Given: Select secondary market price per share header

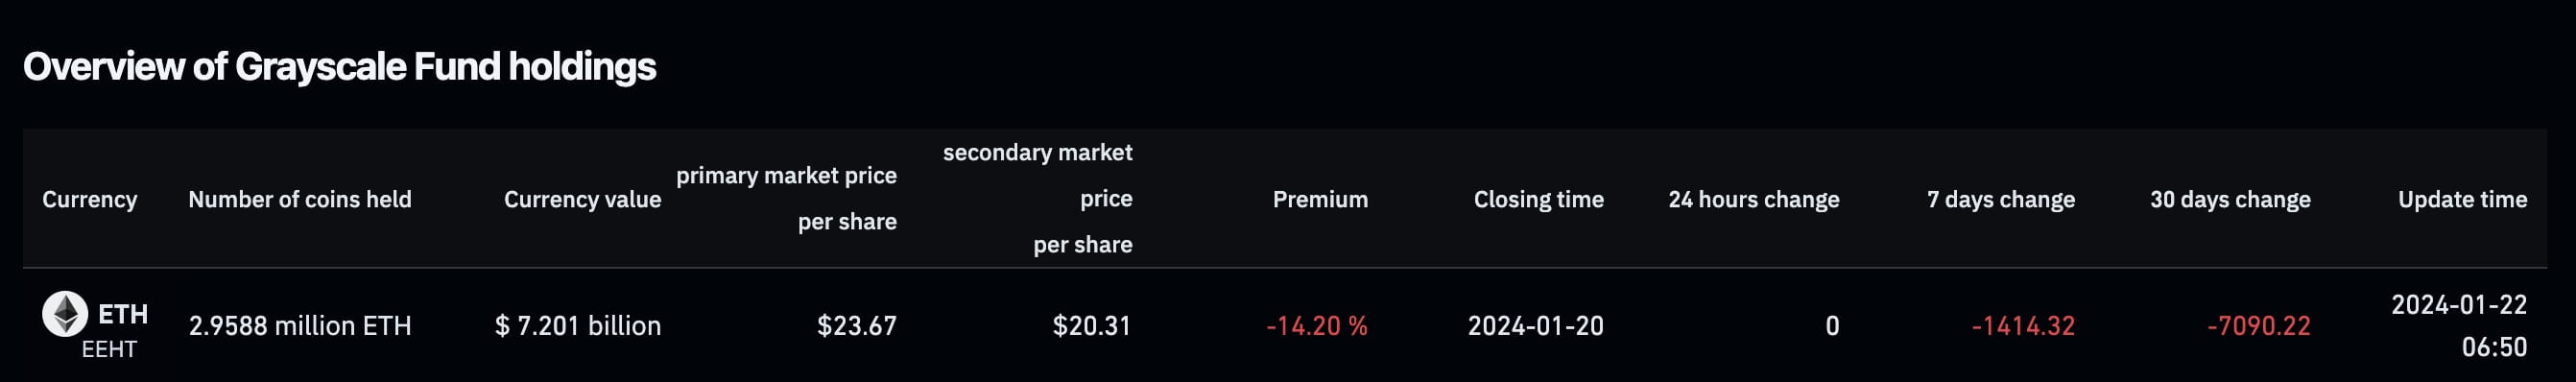Looking at the screenshot, I should click(x=1037, y=198).
